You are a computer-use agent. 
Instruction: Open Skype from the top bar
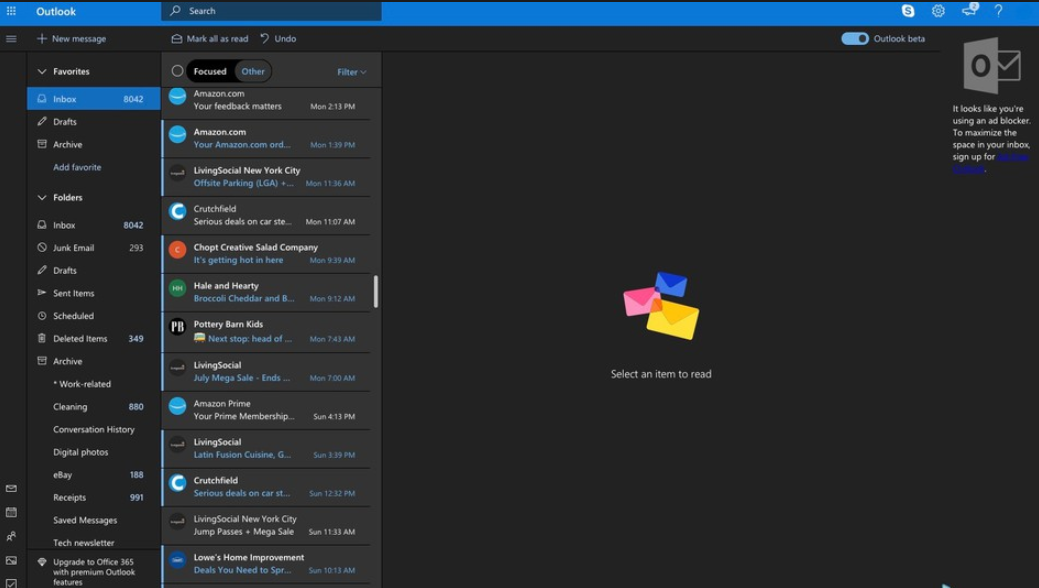tap(908, 11)
